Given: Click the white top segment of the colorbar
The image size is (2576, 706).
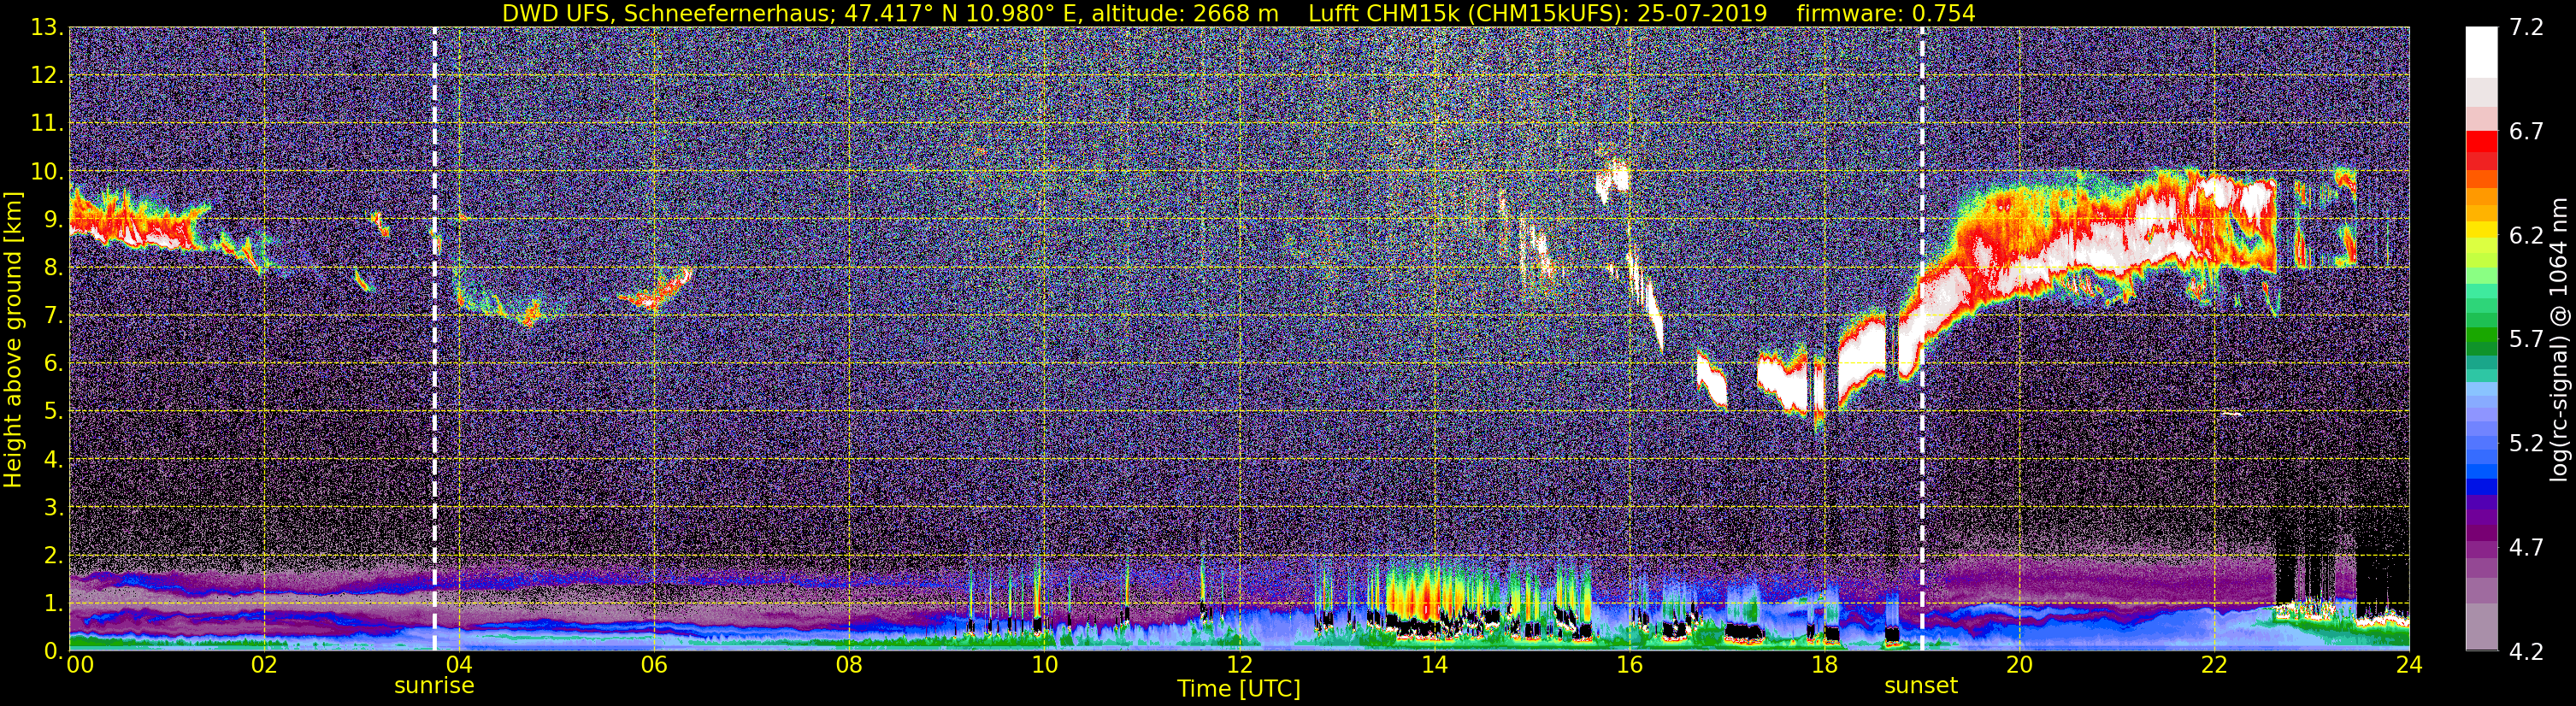Looking at the screenshot, I should click(2482, 52).
